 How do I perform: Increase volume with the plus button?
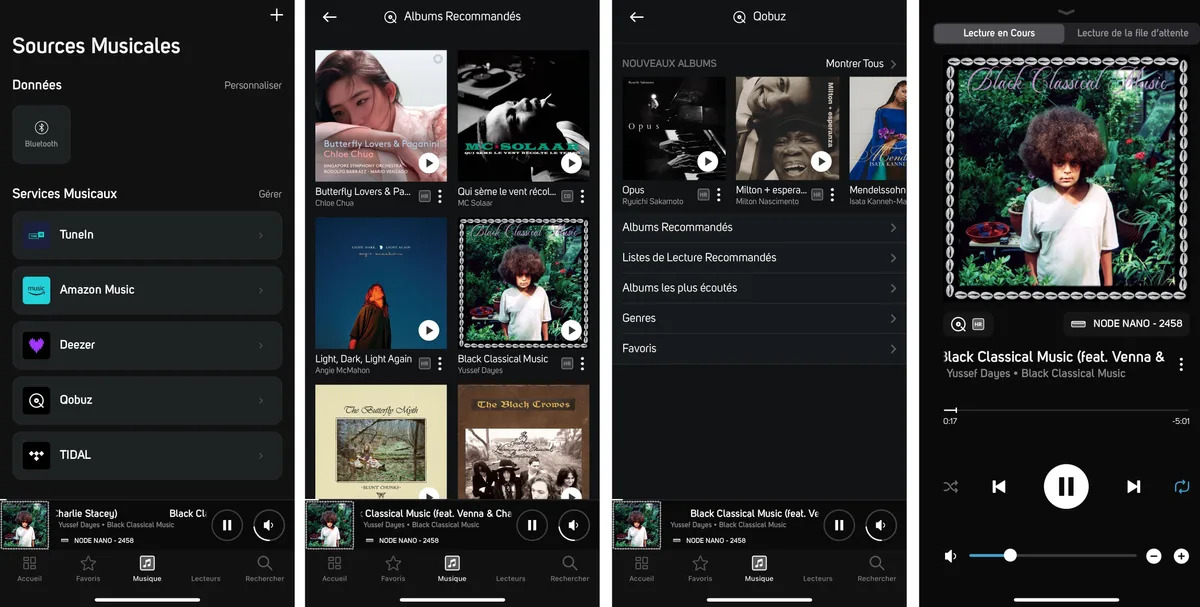click(1181, 556)
